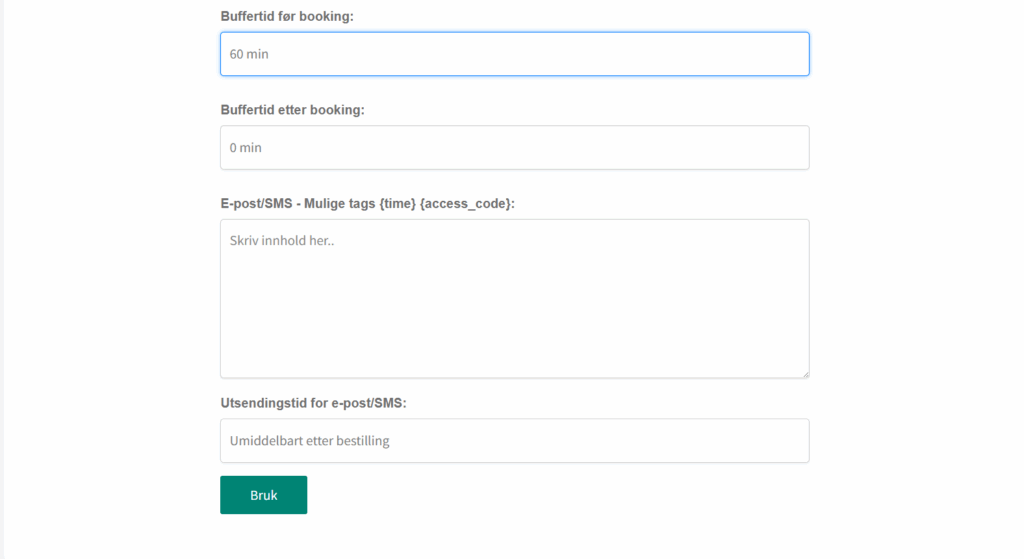Click the {time} tag in the label
1024x559 pixels.
(397, 204)
